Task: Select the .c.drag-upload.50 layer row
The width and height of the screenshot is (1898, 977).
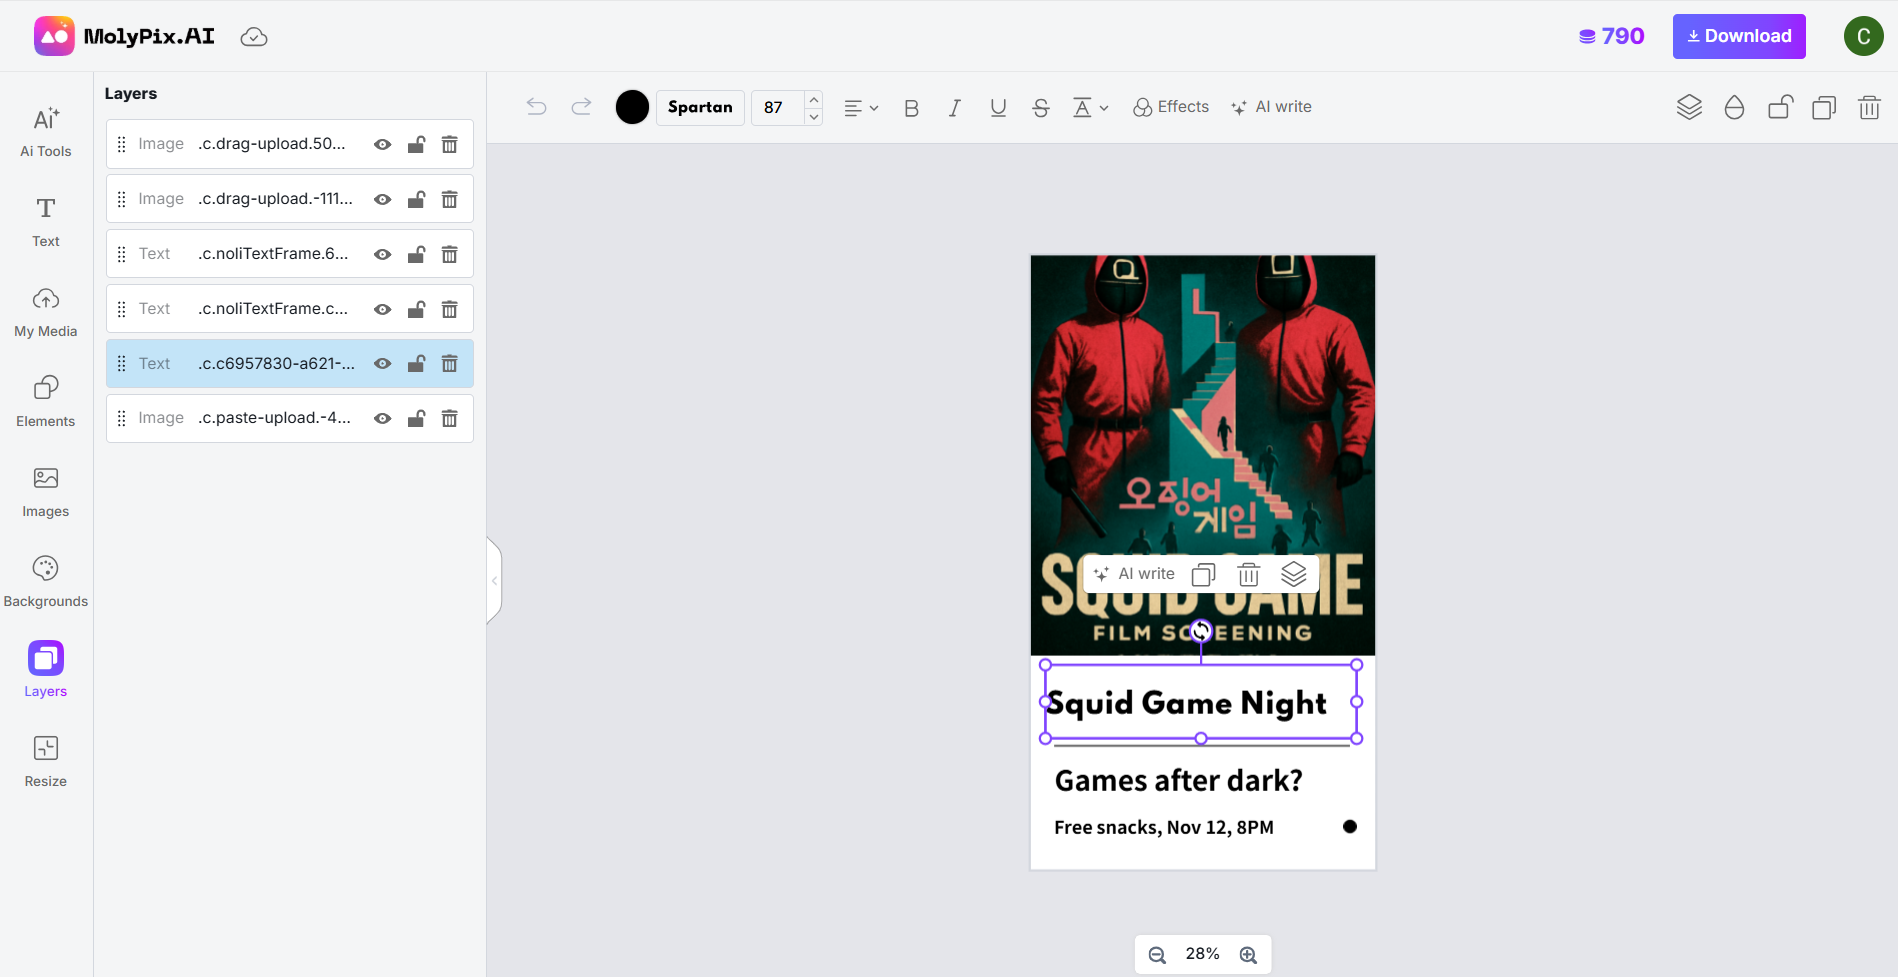Action: tap(290, 144)
